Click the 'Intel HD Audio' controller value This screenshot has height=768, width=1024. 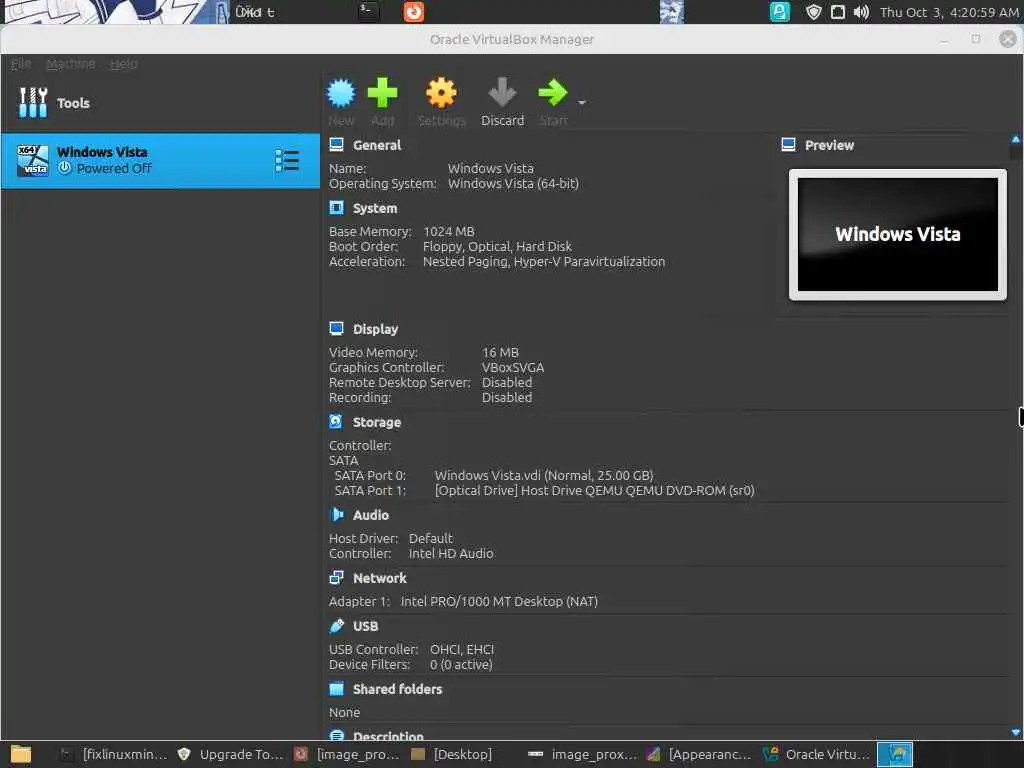(x=451, y=554)
